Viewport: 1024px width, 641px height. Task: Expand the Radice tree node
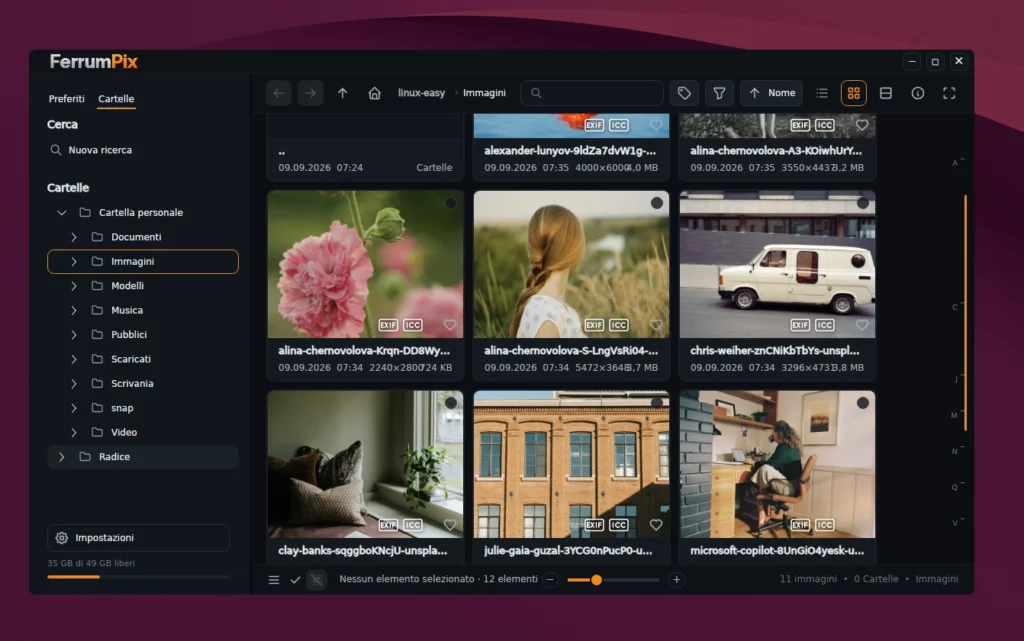click(61, 457)
